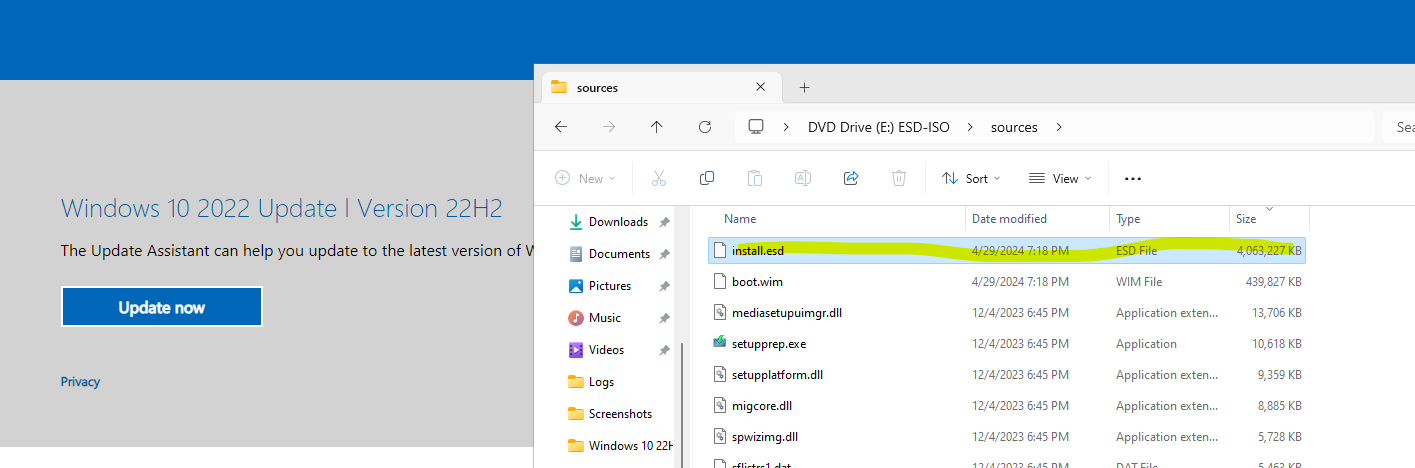The width and height of the screenshot is (1415, 468).
Task: Open the View dropdown
Action: 1060,178
